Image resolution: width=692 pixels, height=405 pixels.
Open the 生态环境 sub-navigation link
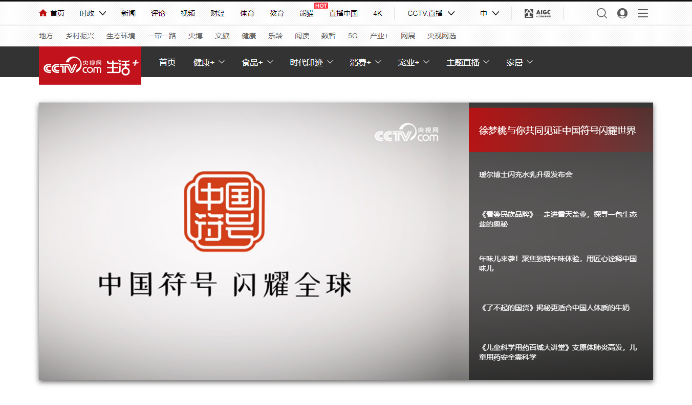click(120, 36)
